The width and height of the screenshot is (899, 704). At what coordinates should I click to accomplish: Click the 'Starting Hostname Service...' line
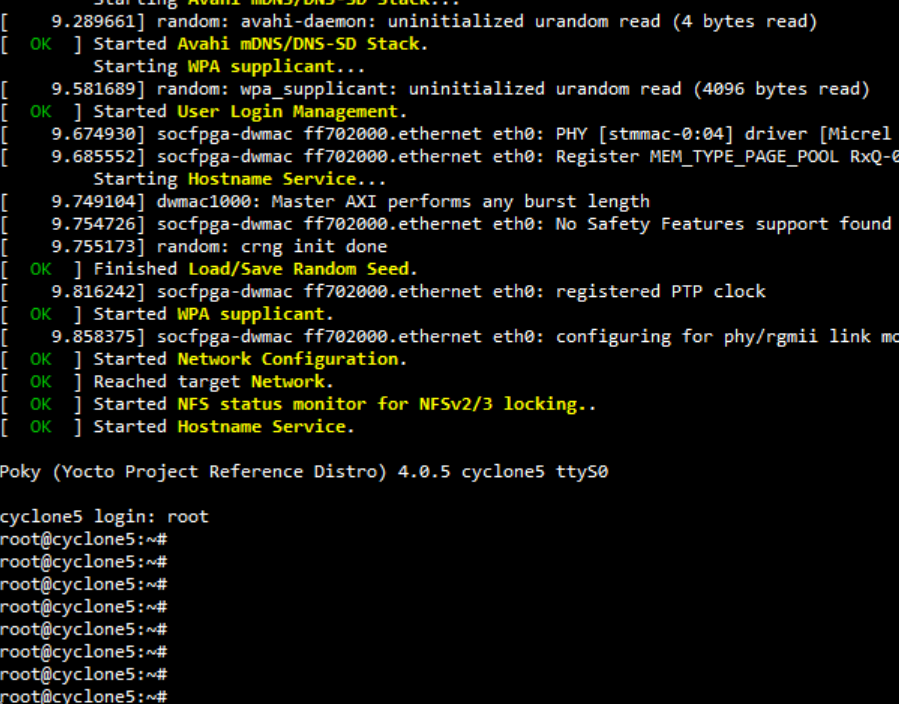pos(240,179)
